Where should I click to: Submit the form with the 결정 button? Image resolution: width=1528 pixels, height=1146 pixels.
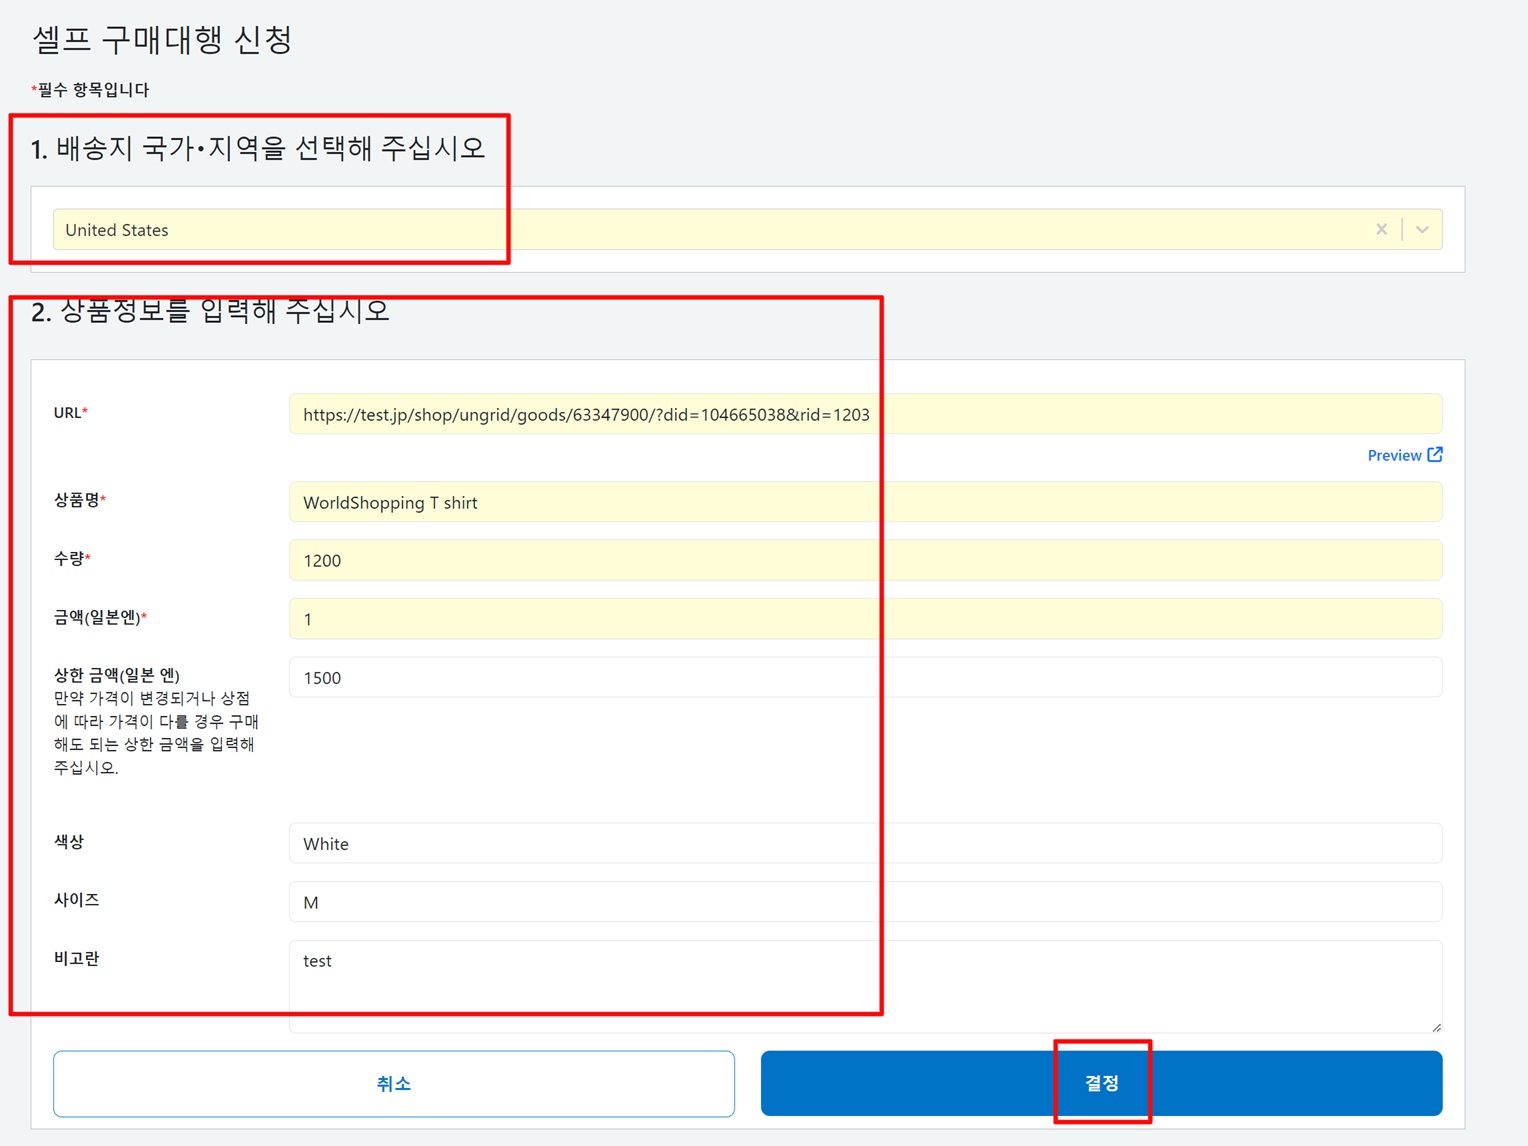(x=1101, y=1082)
